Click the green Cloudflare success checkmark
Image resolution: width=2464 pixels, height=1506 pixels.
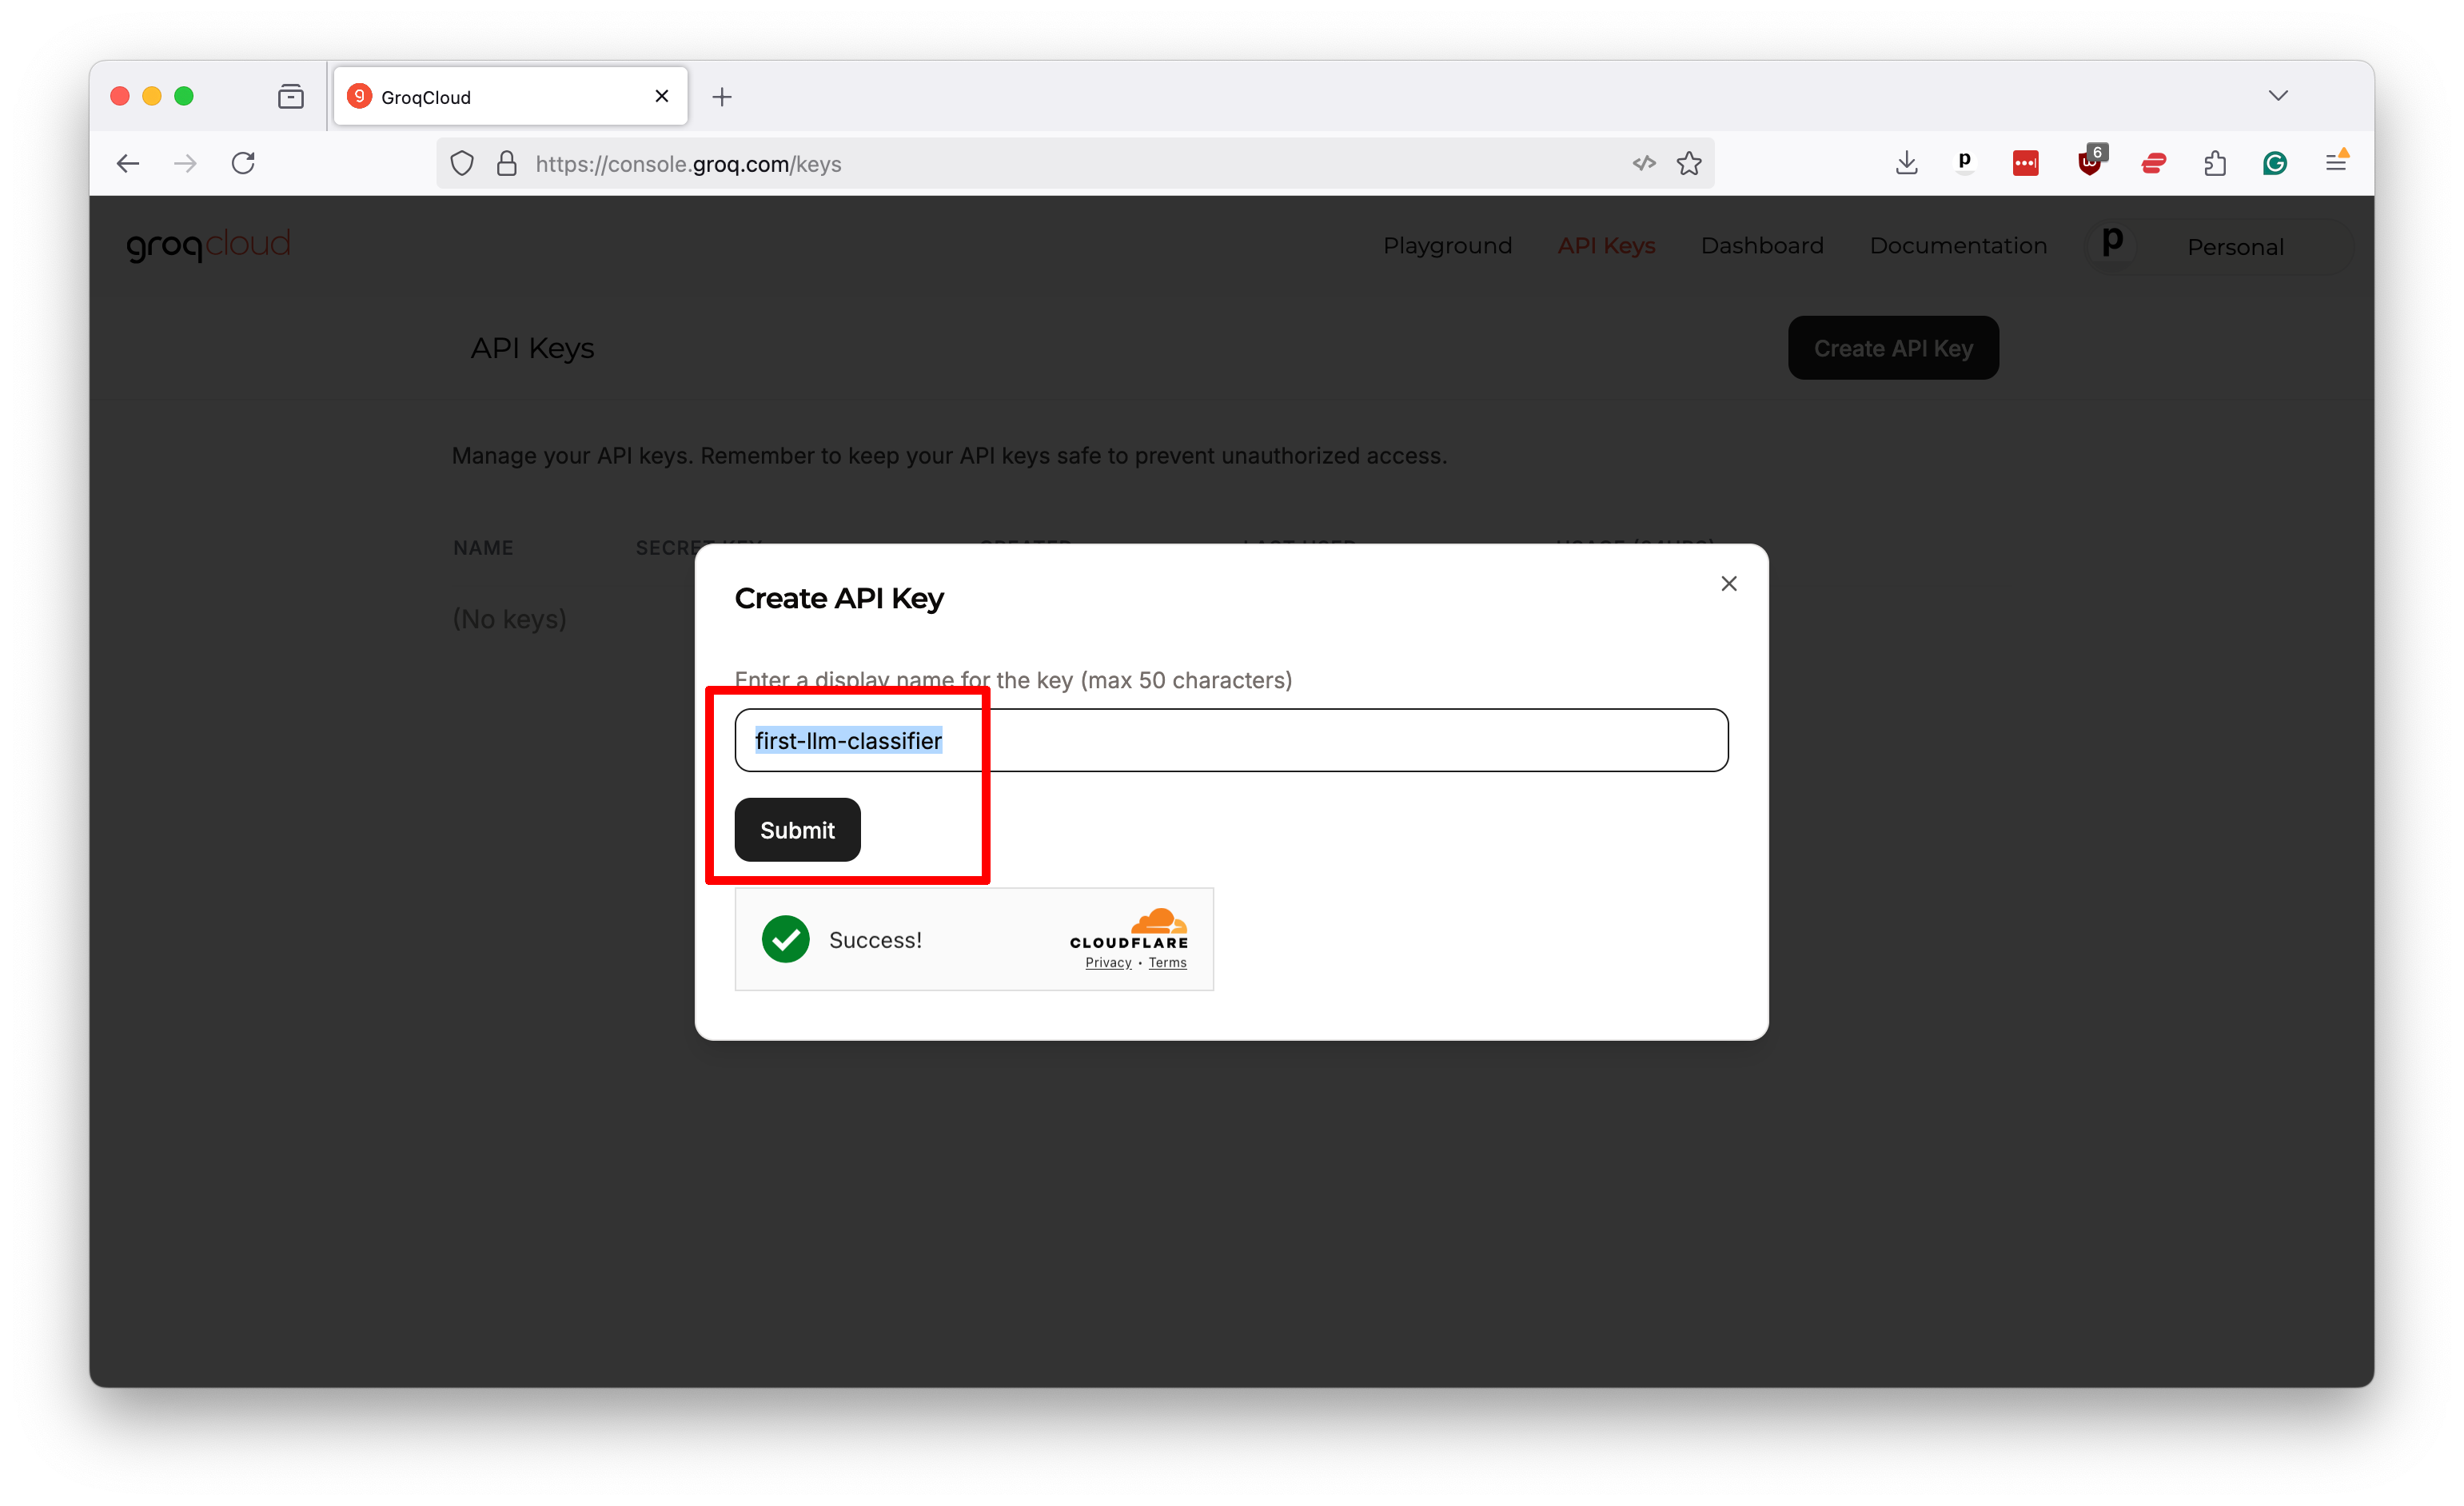tap(786, 939)
